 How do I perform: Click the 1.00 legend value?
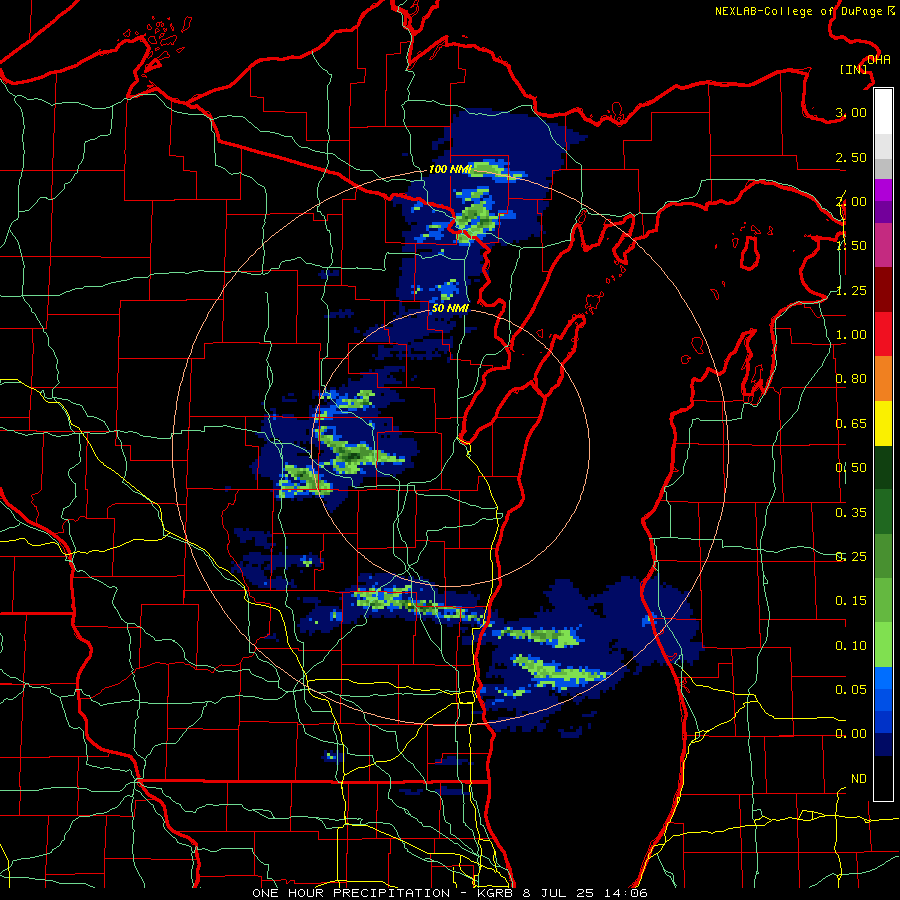[x=851, y=335]
